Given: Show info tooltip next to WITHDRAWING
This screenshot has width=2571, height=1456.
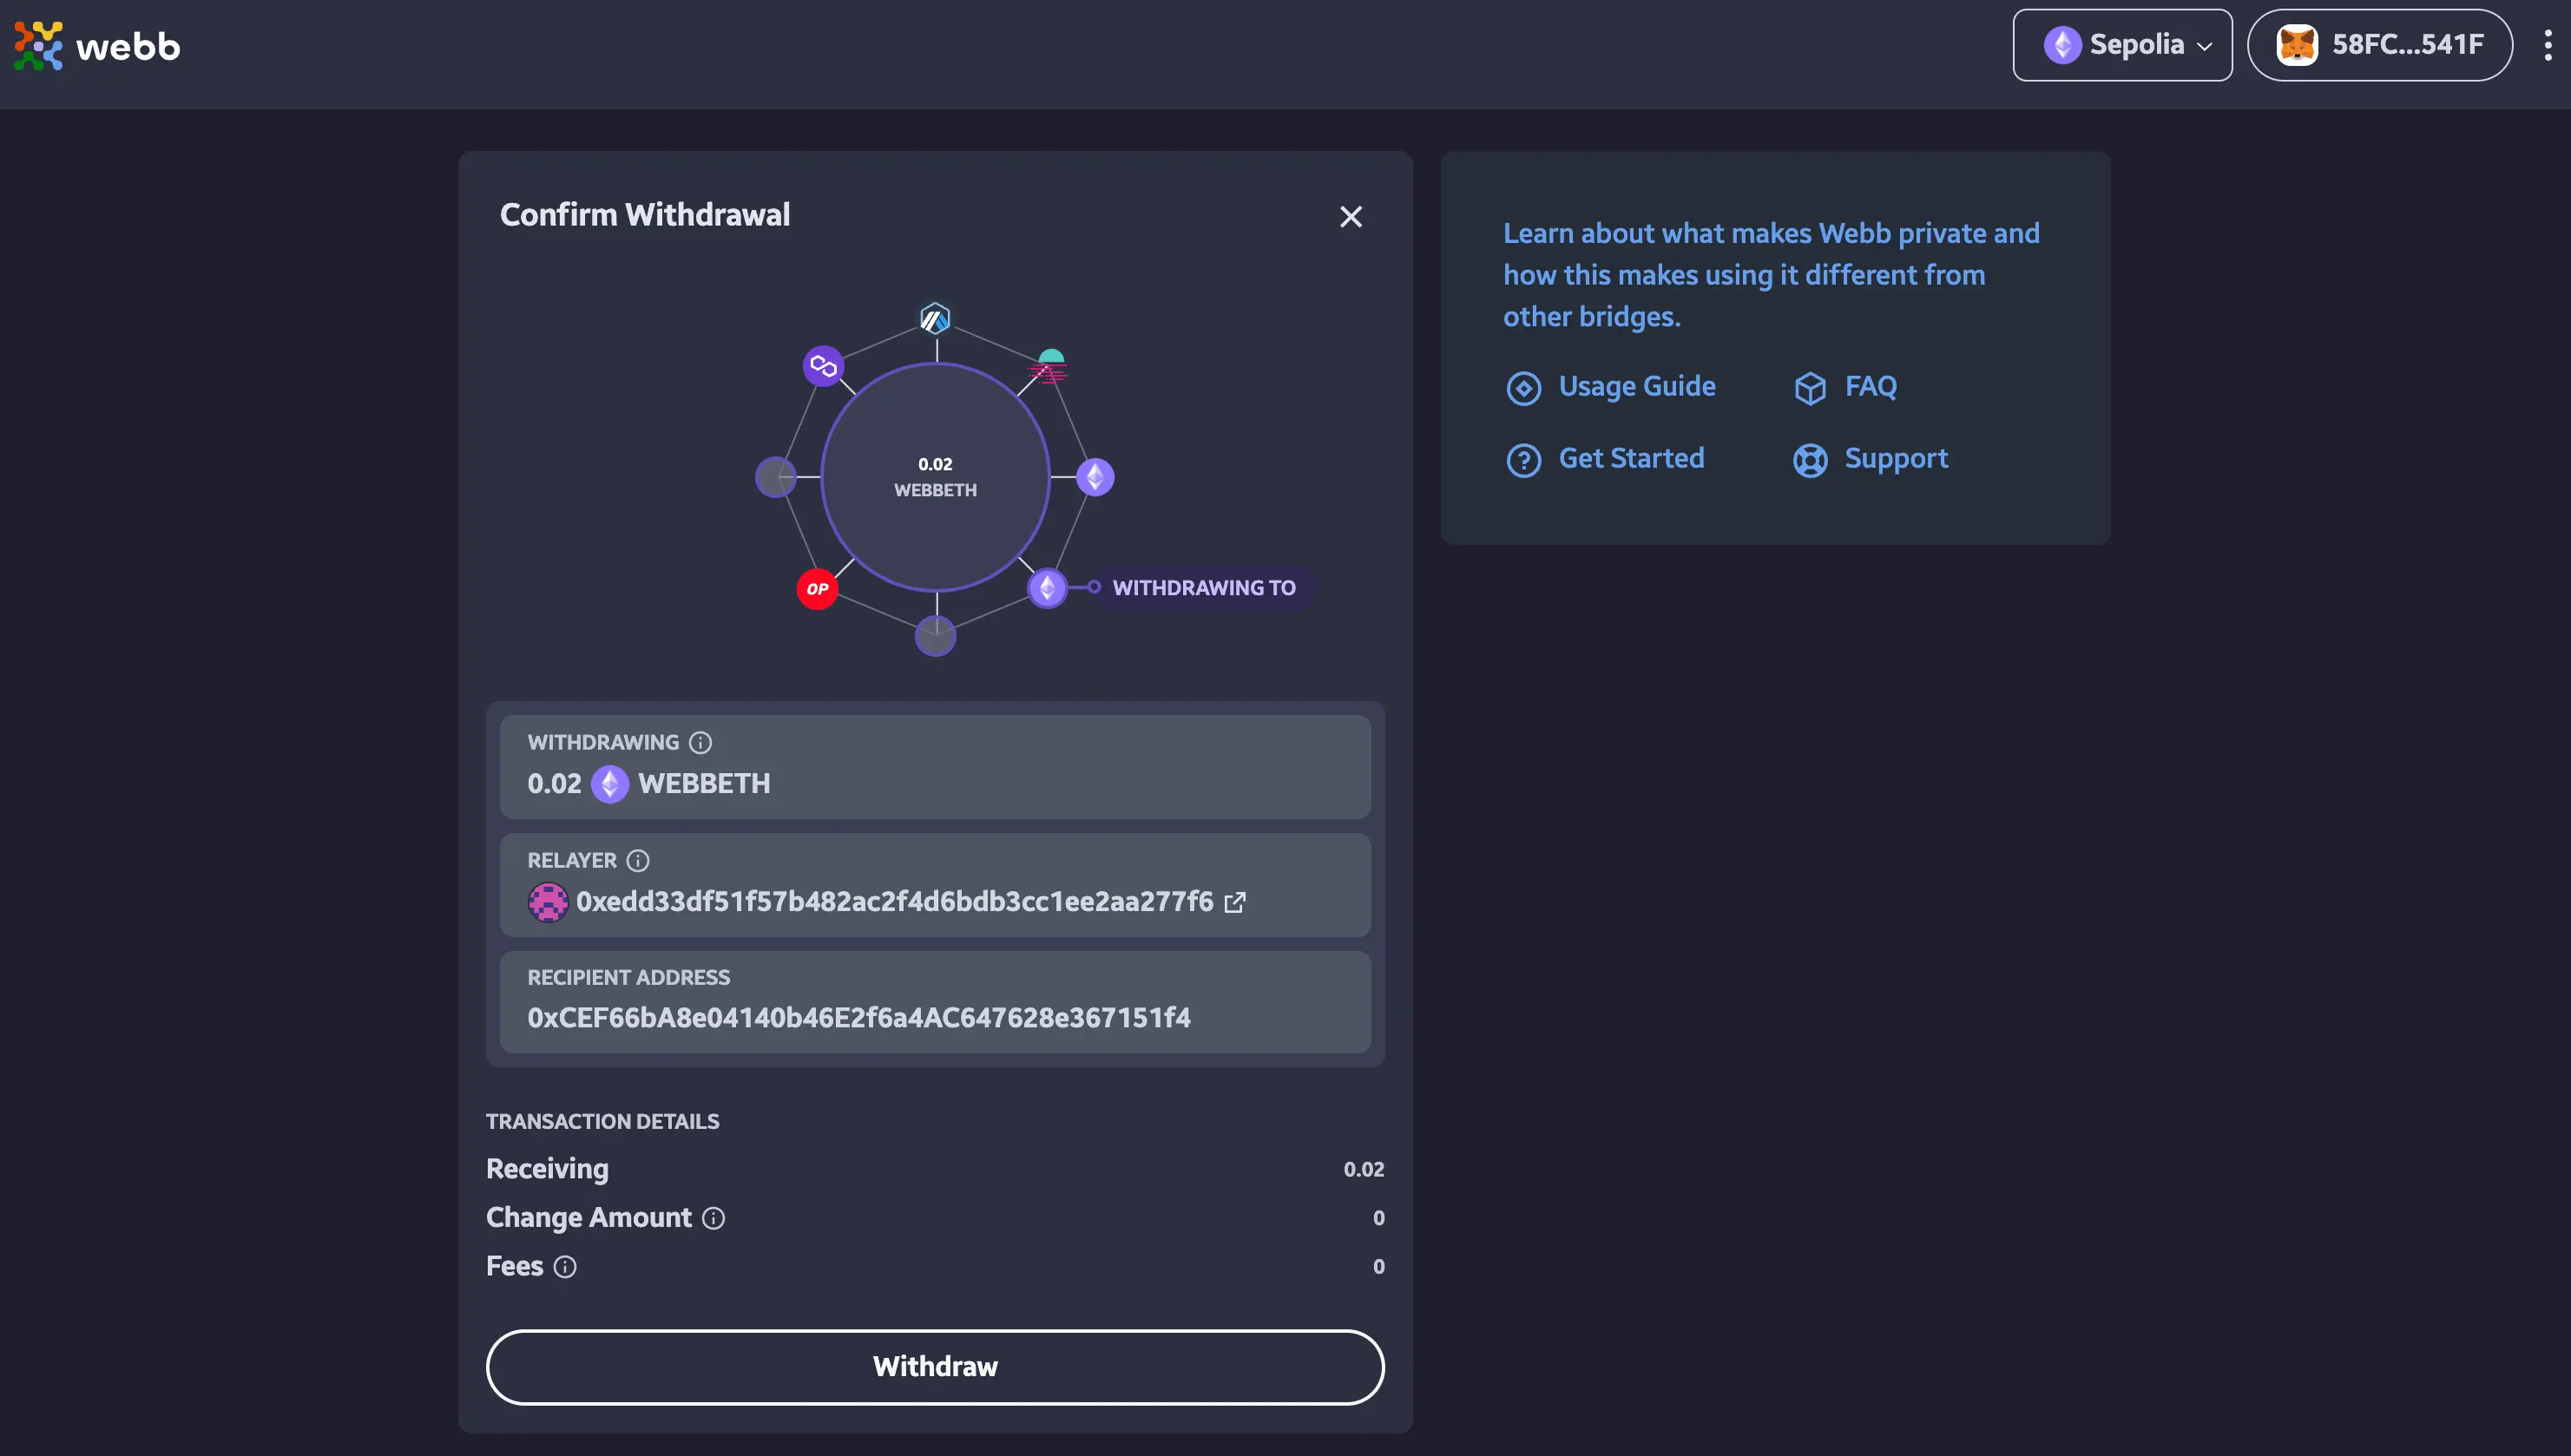Looking at the screenshot, I should (x=700, y=743).
